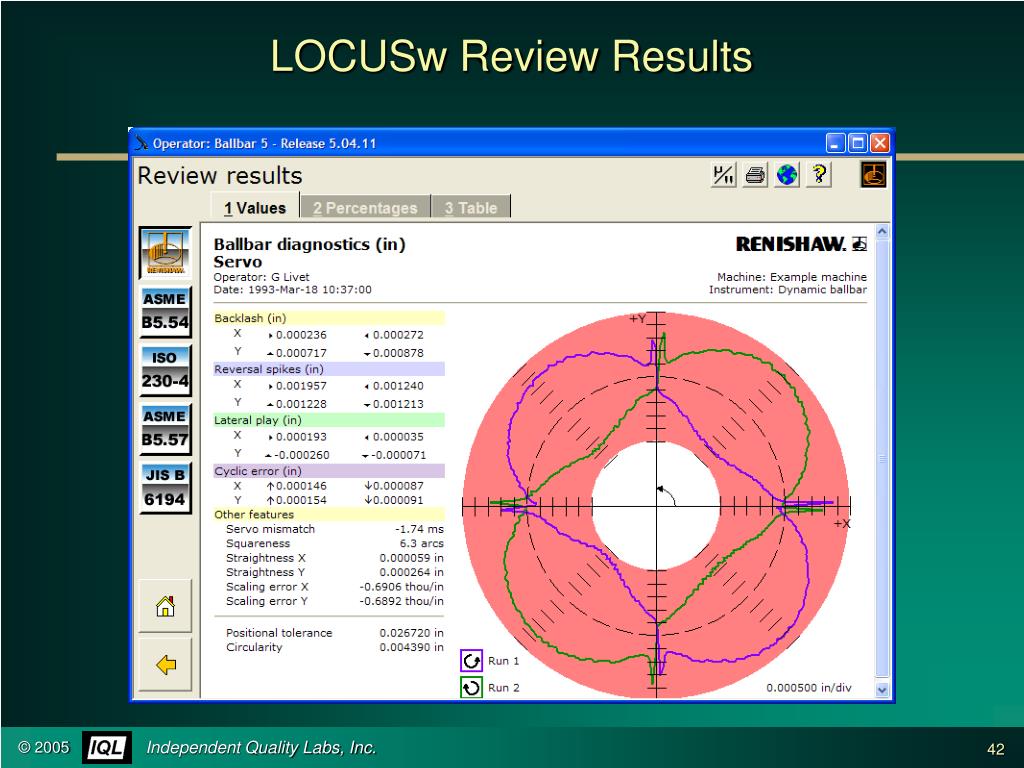Screen dimensions: 1024x768
Task: Switch to the 1 Values tab
Action: (x=255, y=208)
